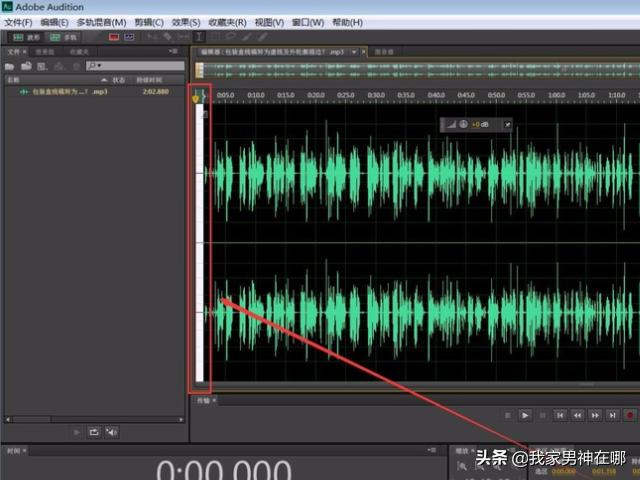Click the 0:00.000 time display
The image size is (640, 480).
223,470
